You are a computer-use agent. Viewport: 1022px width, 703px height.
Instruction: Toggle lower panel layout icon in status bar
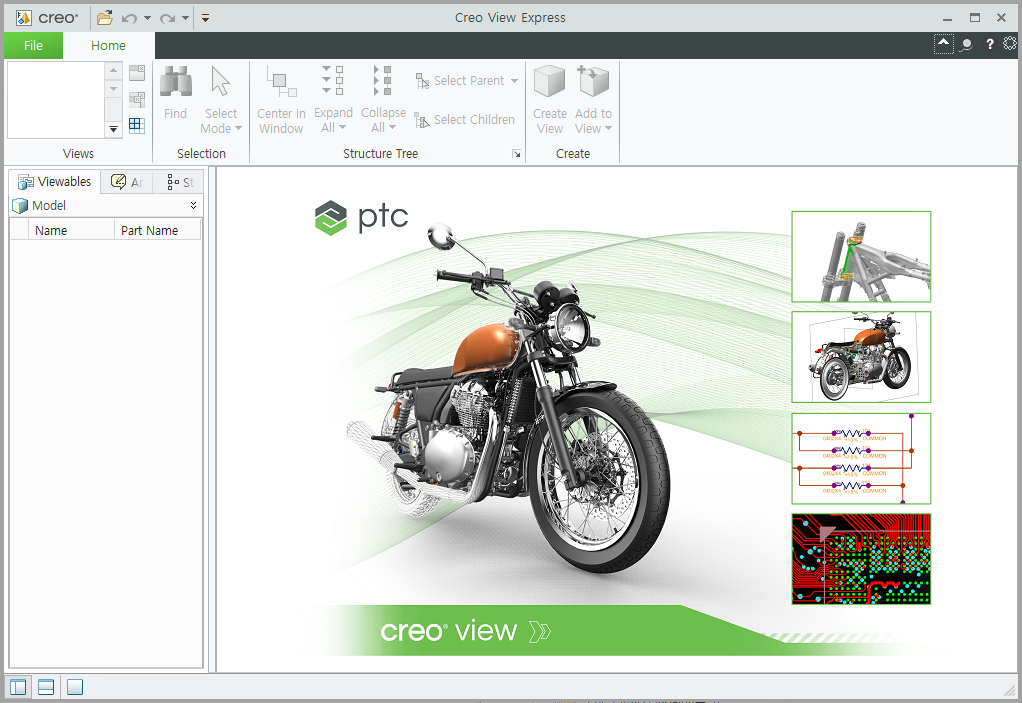tap(46, 687)
